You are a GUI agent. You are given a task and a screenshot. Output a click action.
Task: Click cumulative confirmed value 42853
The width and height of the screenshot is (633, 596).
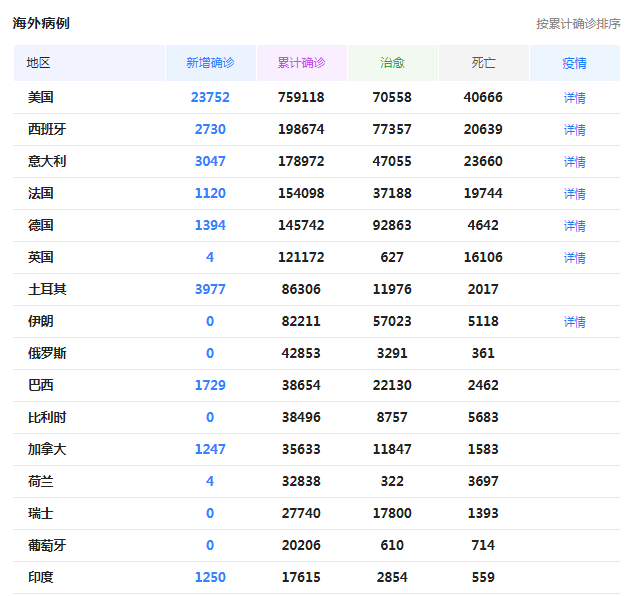301,353
